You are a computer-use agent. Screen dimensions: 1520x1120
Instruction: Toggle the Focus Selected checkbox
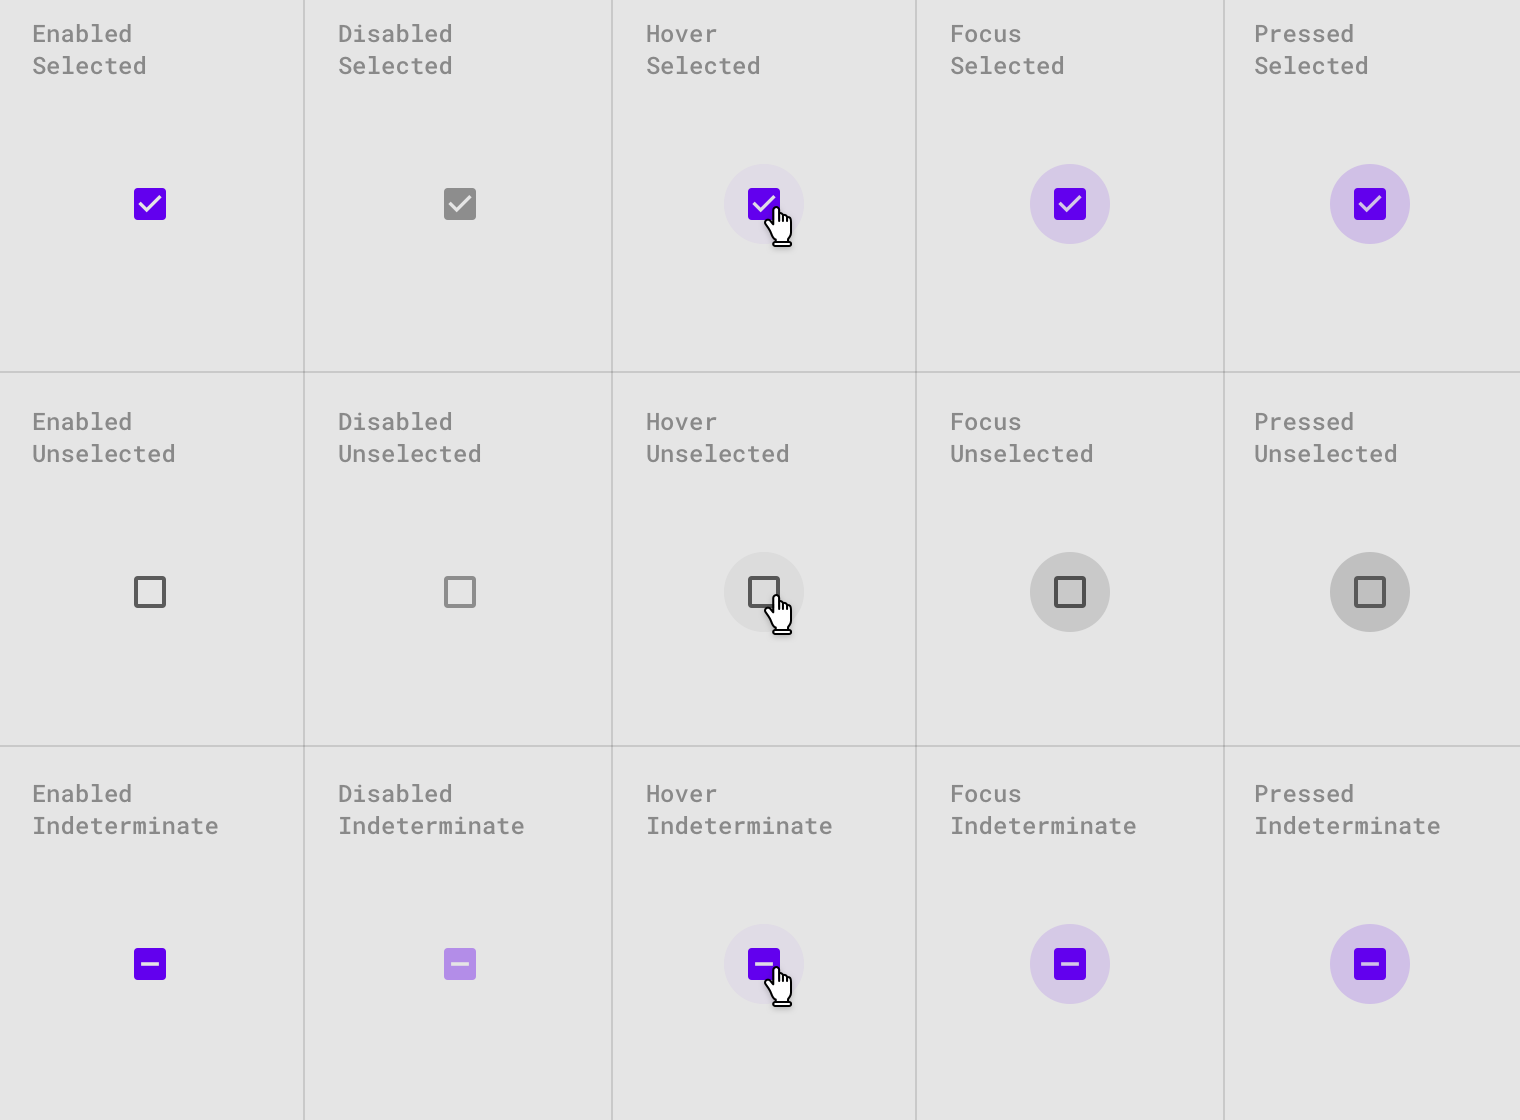1069,204
